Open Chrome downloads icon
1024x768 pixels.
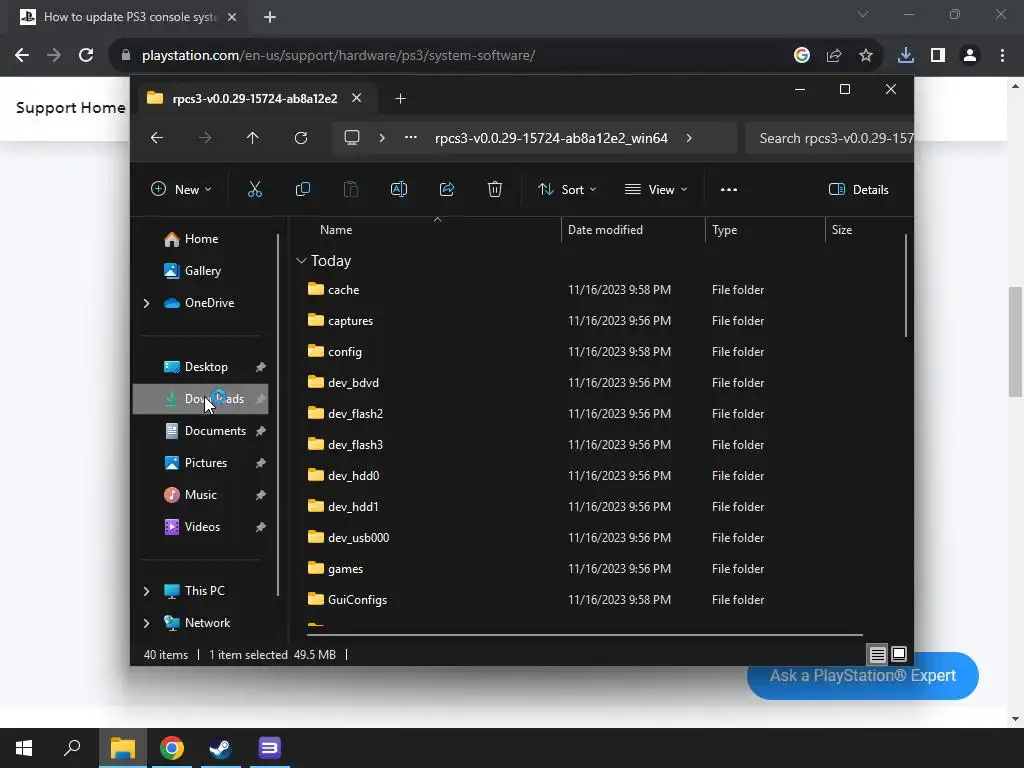point(905,56)
